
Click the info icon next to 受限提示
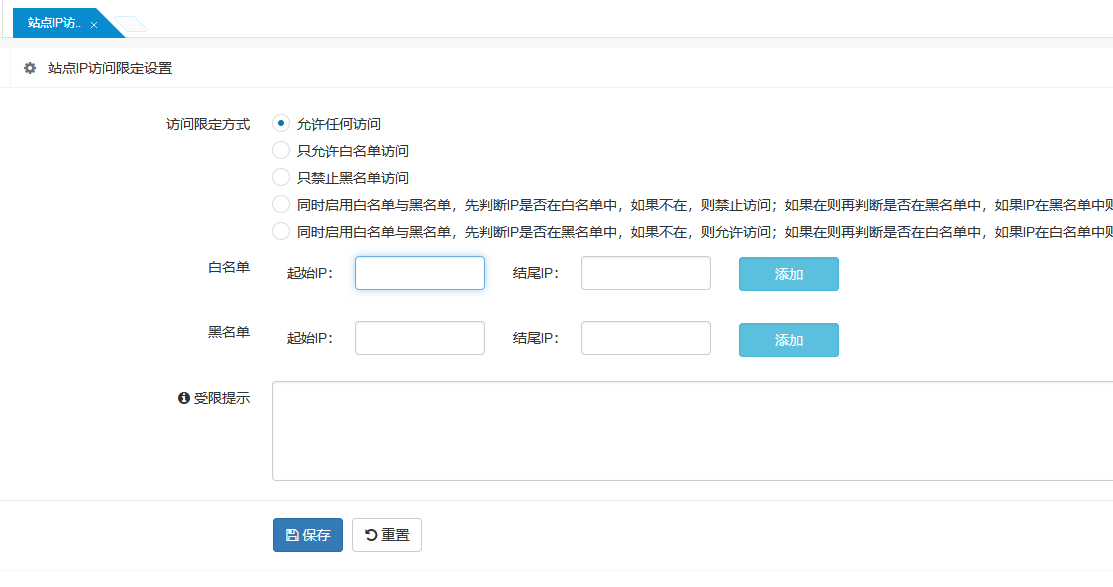click(x=183, y=398)
